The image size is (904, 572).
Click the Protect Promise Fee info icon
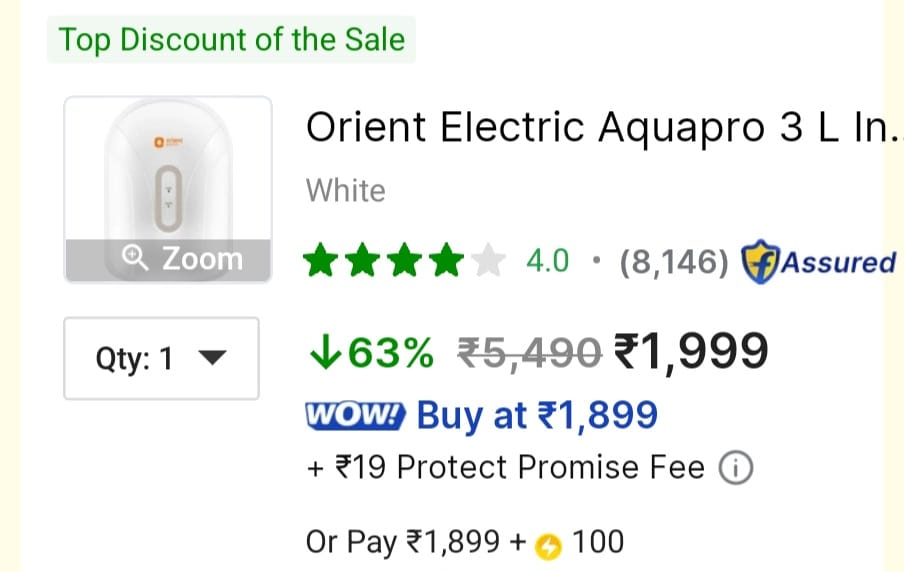[x=736, y=468]
